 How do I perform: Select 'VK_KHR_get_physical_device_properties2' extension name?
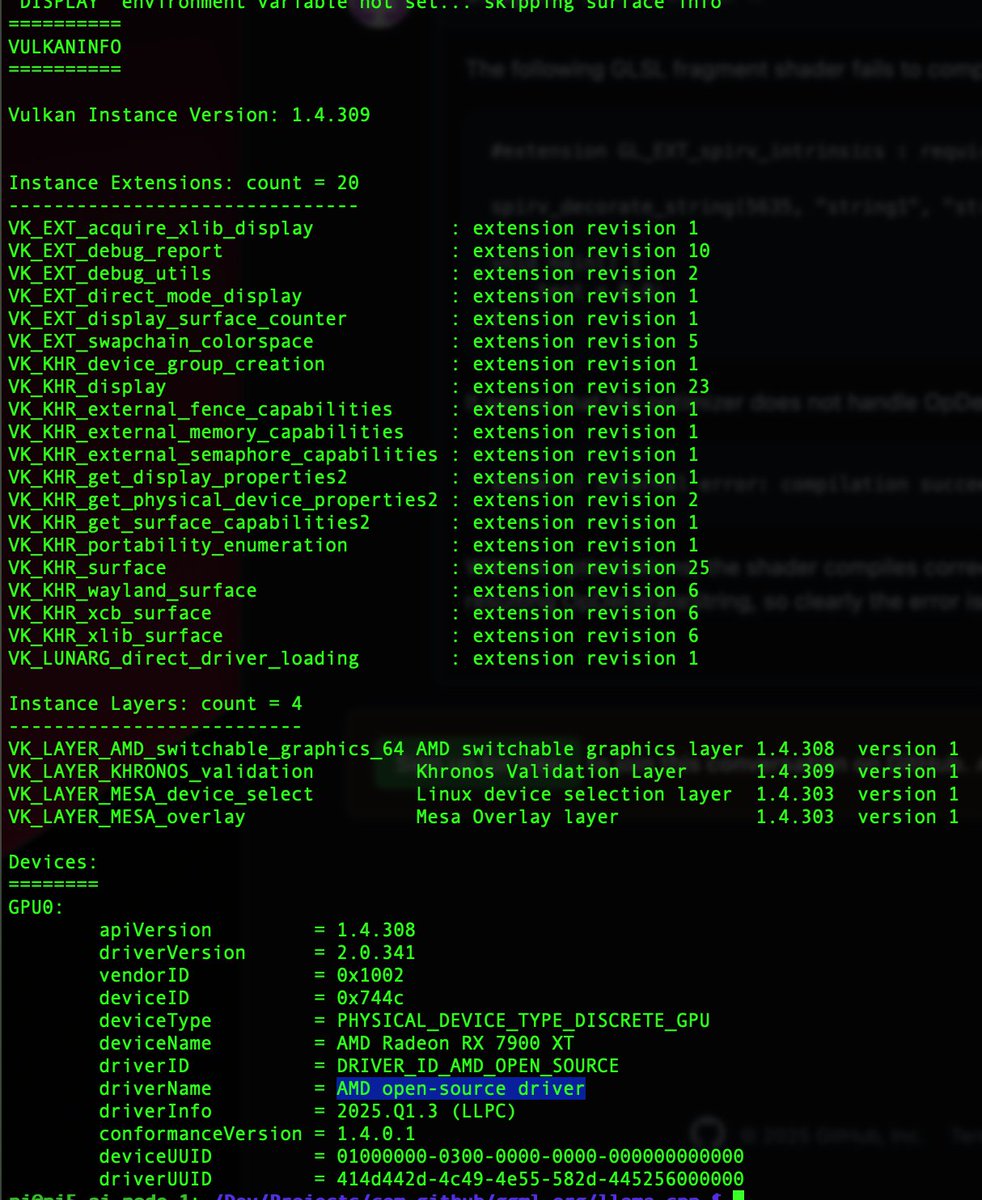(x=223, y=500)
